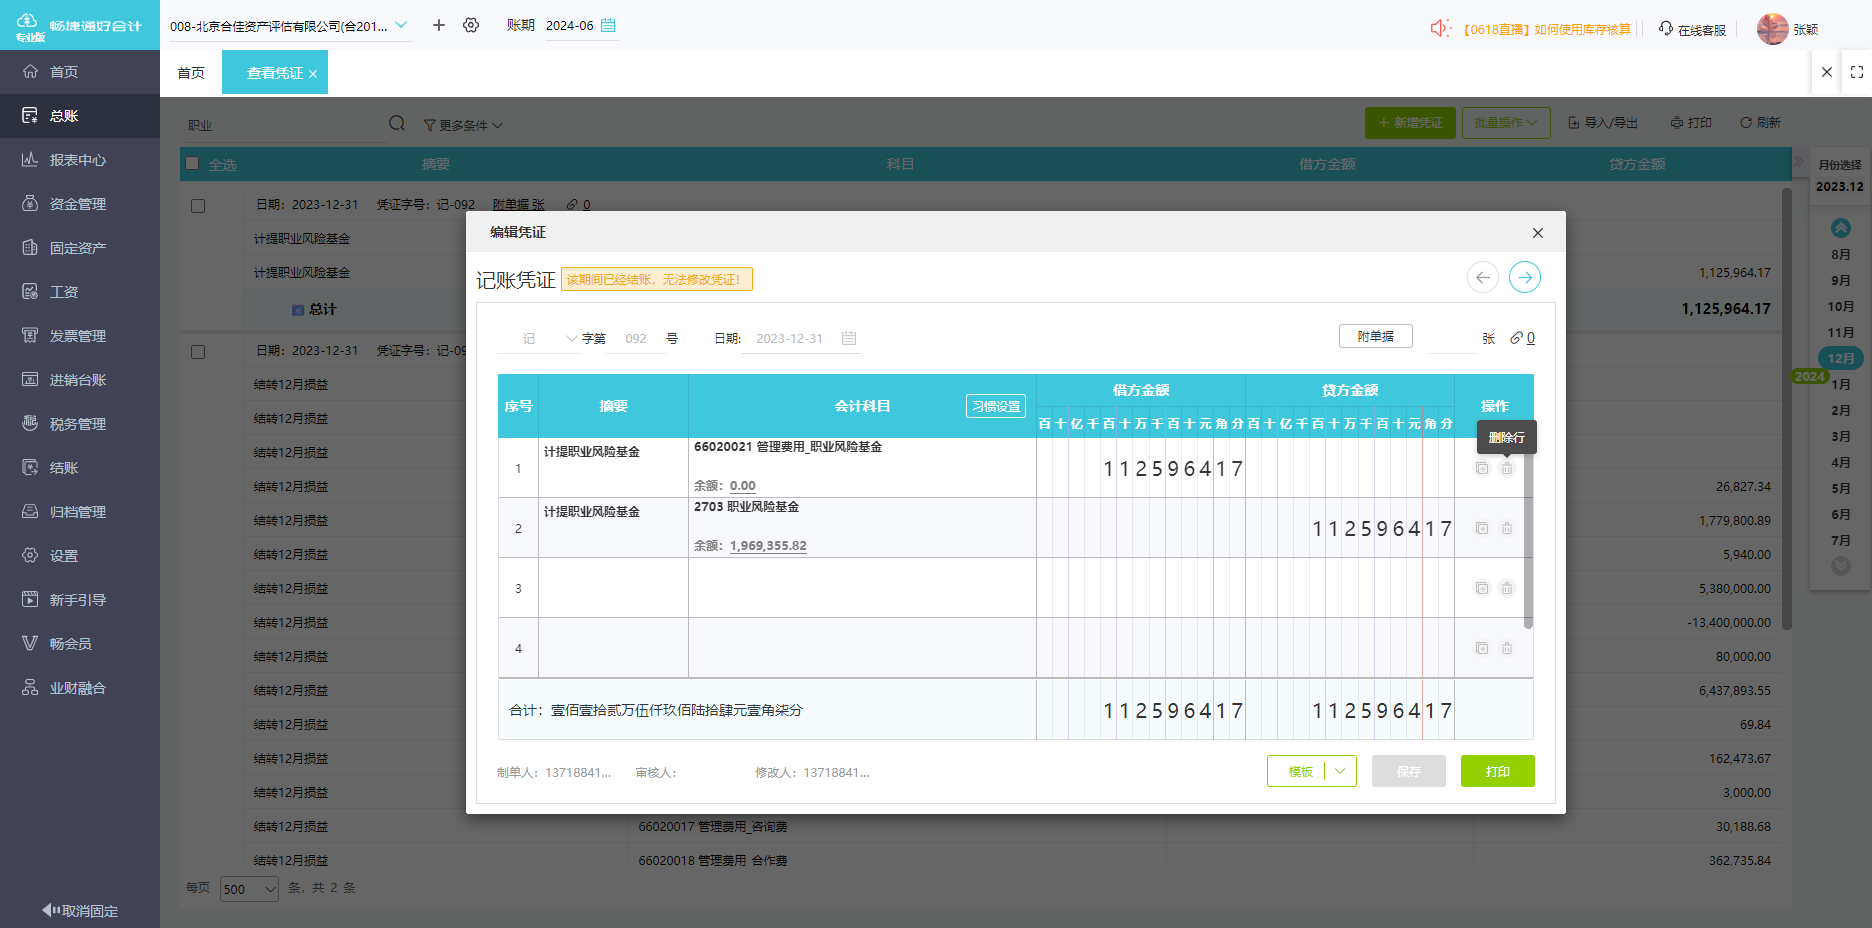Open the calendar icon next to voucher date
Screen dimensions: 1872x928
849,339
